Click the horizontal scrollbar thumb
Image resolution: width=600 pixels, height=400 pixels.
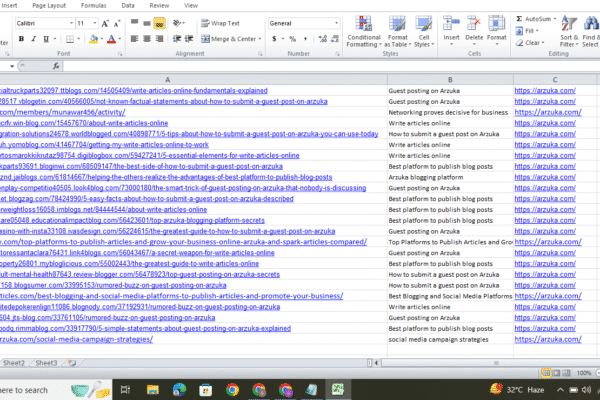tap(496, 363)
